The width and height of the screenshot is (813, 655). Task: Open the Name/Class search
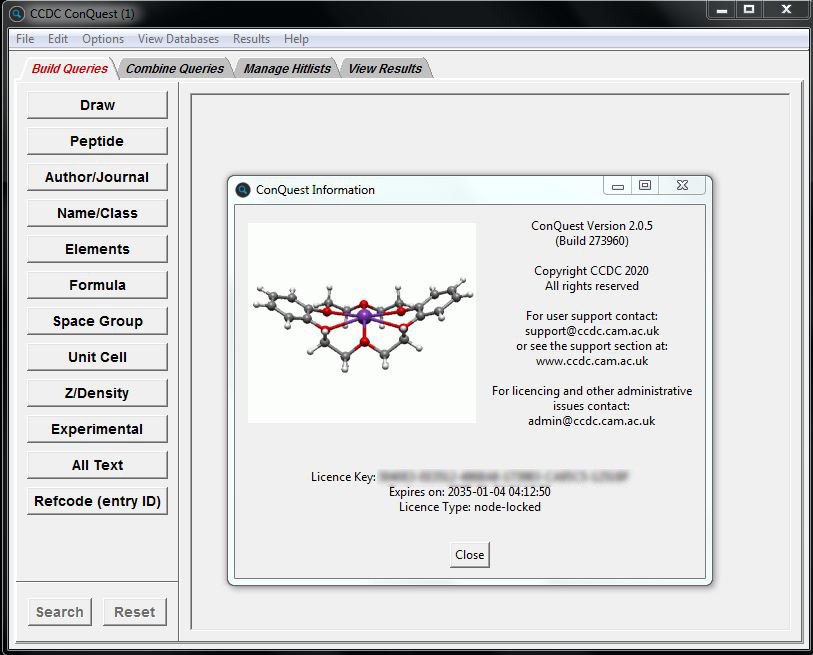[x=97, y=213]
